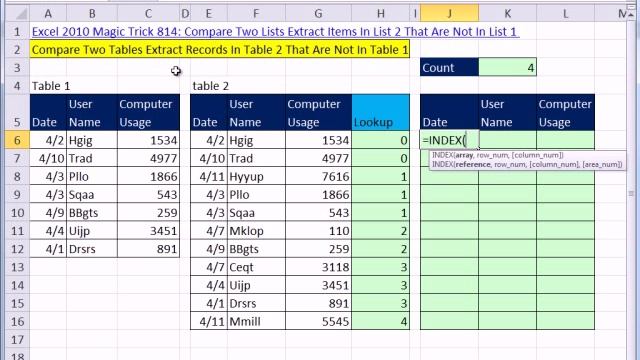This screenshot has width=640, height=360.
Task: Select Table 1 'Computer Usage' header cell
Action: (x=149, y=113)
